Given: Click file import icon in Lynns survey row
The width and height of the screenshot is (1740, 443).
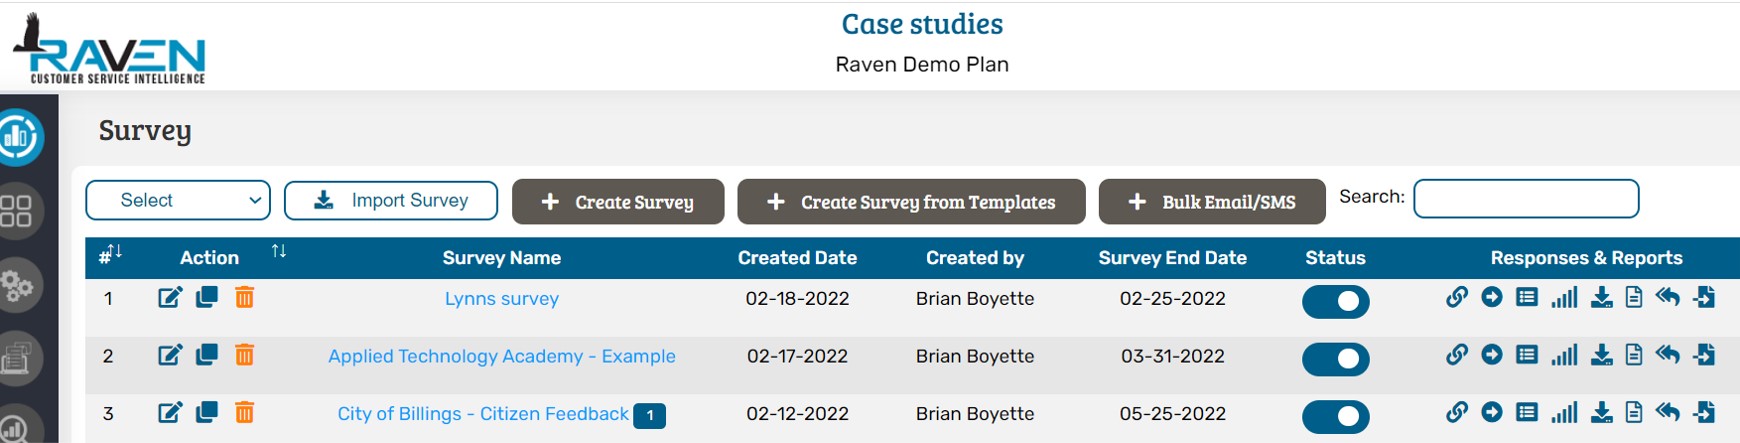Looking at the screenshot, I should (1705, 297).
